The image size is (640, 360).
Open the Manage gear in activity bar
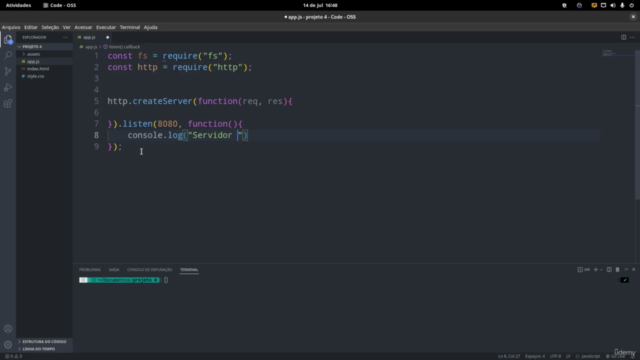tap(8, 344)
